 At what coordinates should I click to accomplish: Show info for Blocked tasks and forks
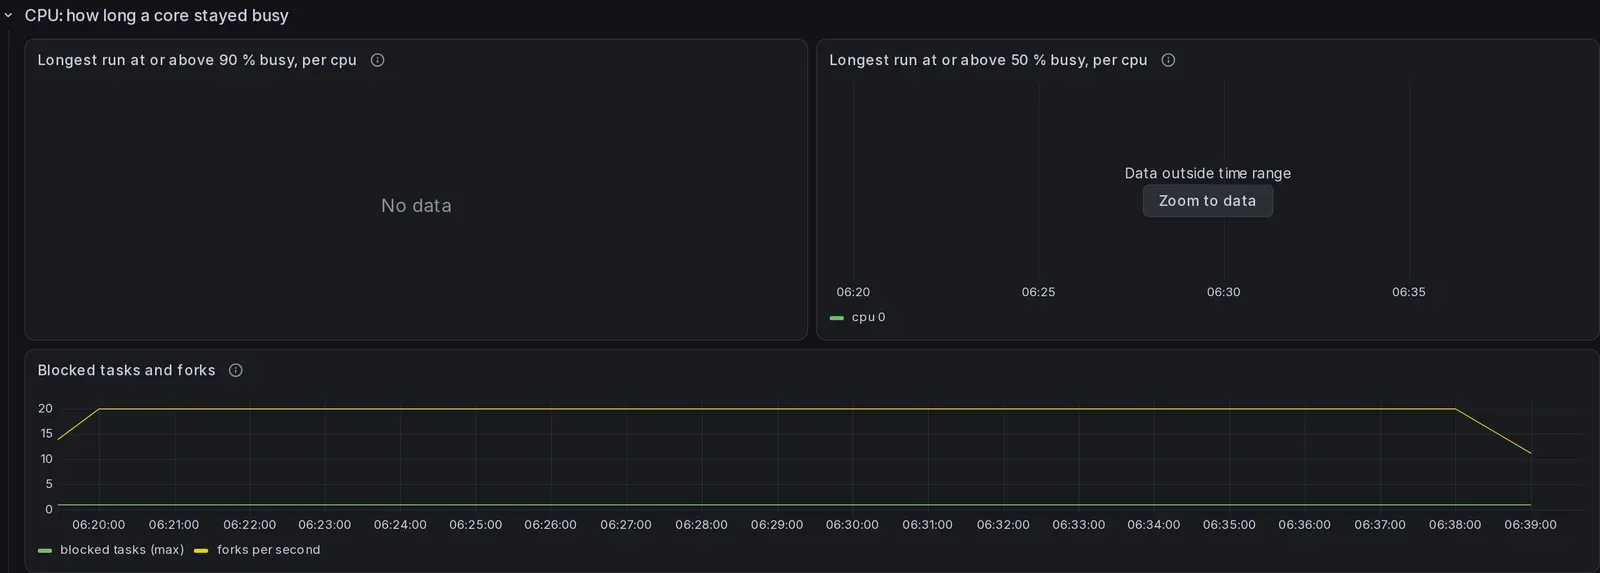click(x=236, y=370)
